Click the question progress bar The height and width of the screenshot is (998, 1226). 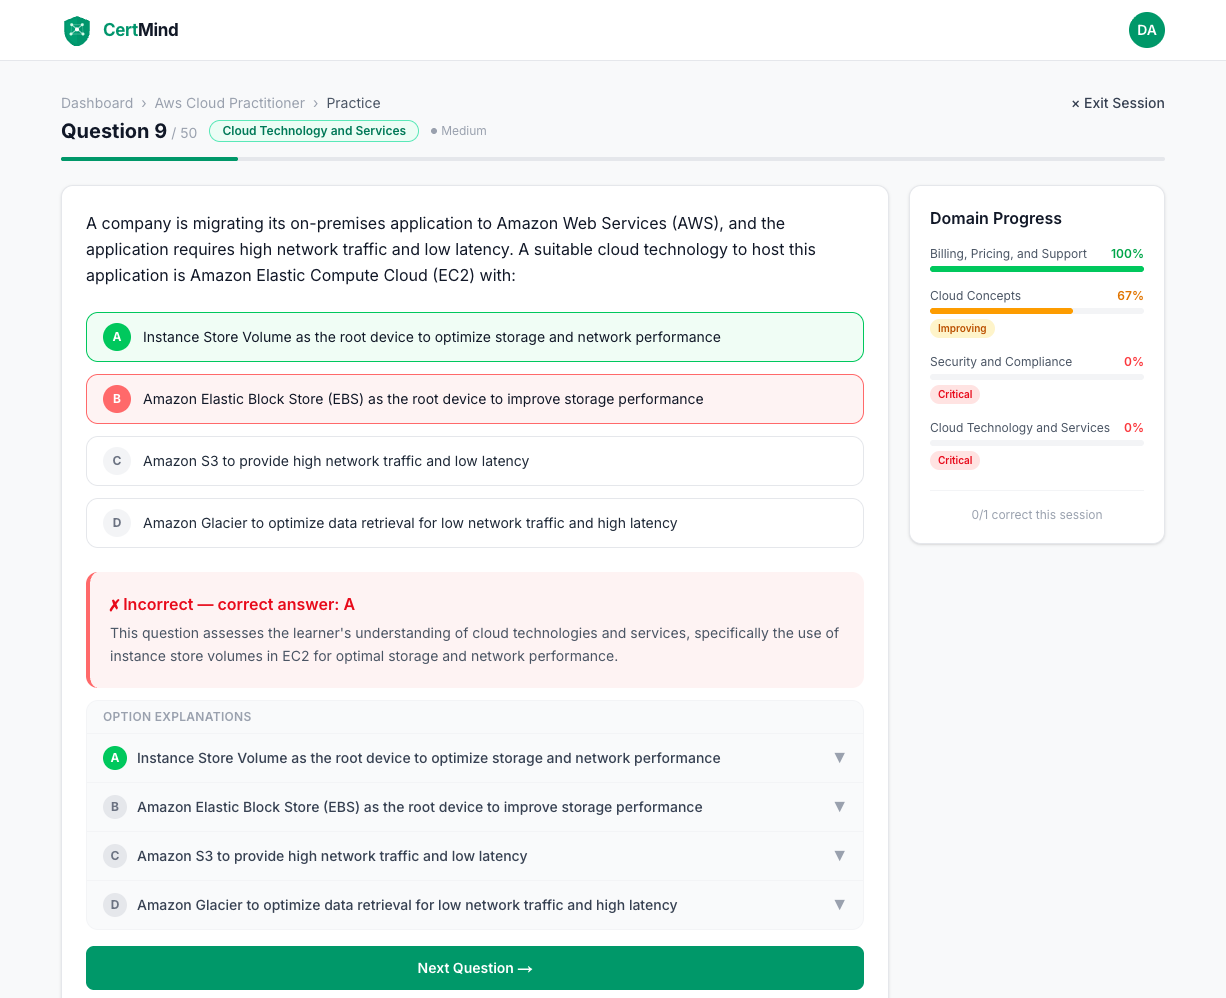point(613,159)
